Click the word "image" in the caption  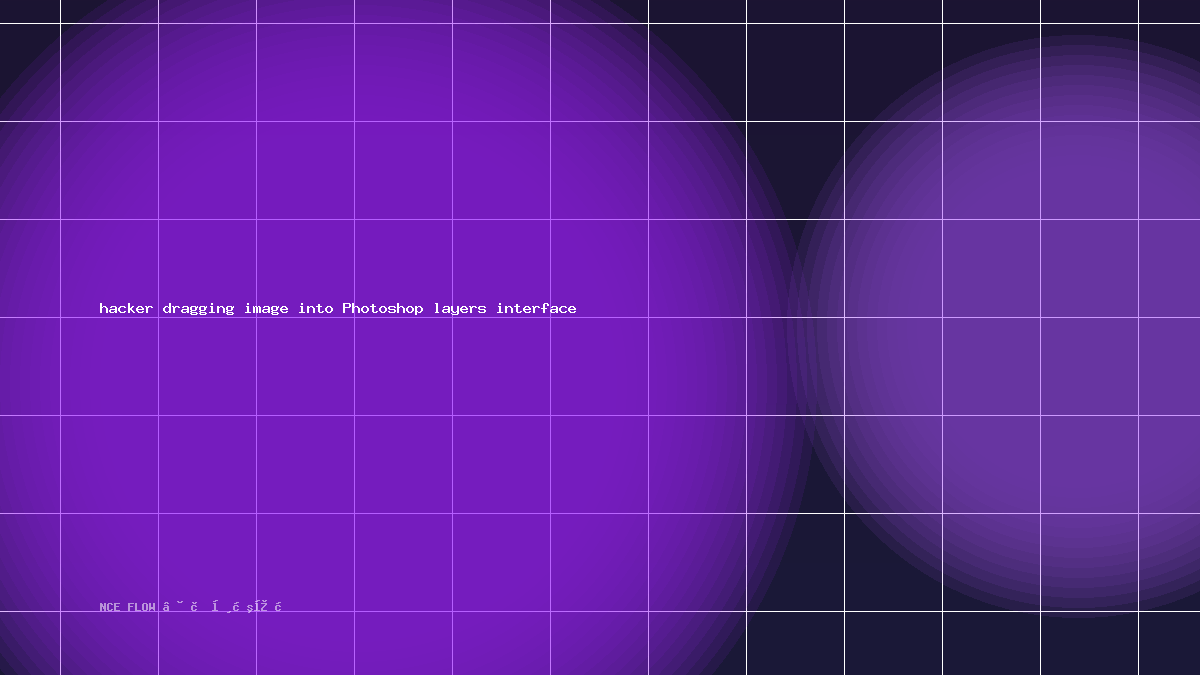[x=266, y=308]
